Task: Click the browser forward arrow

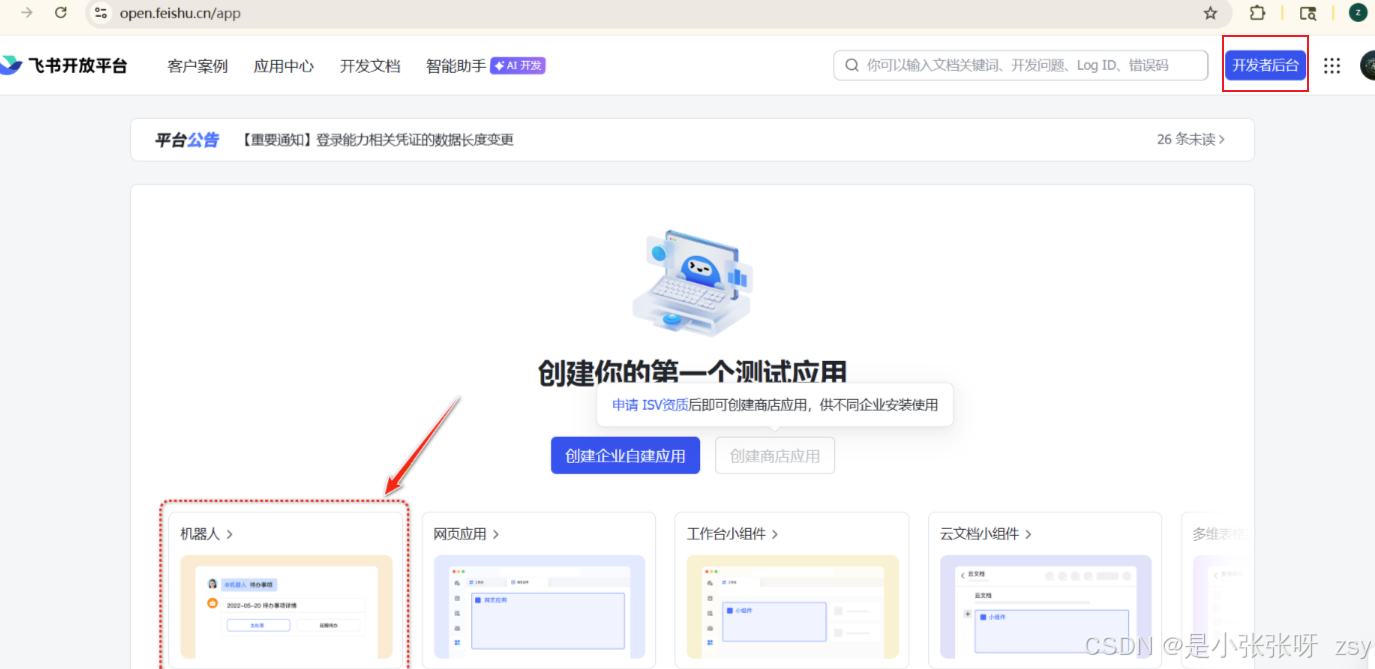Action: pos(27,13)
